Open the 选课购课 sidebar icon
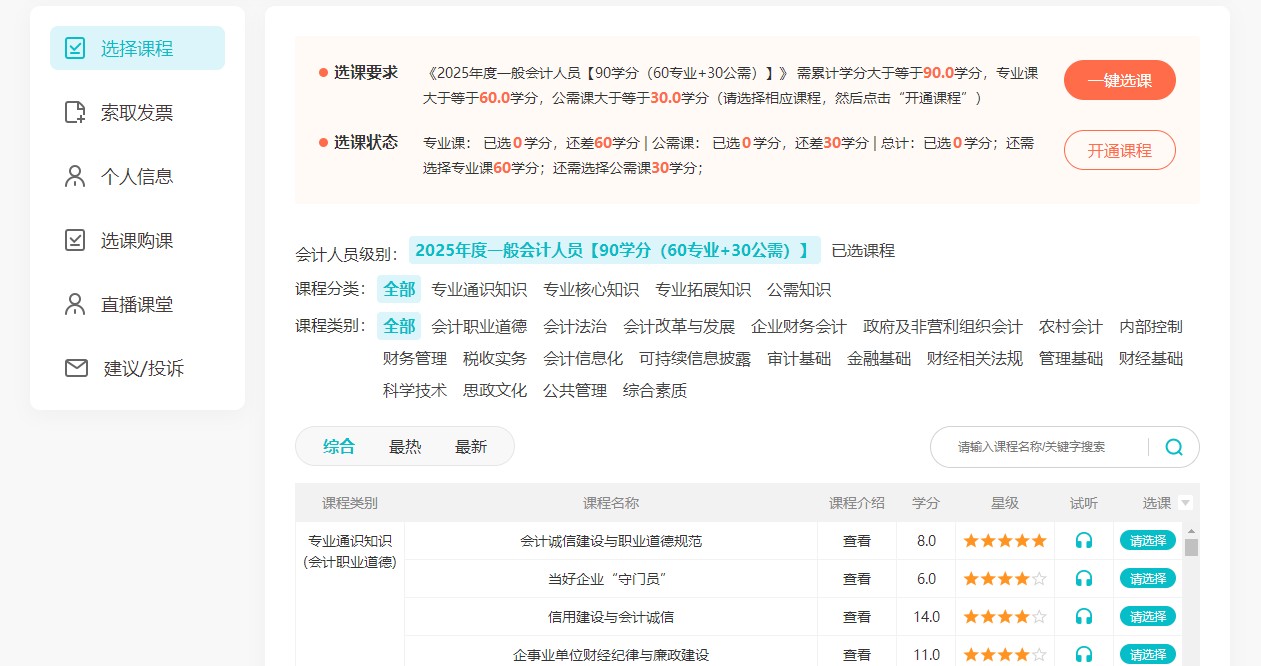 pyautogui.click(x=74, y=239)
